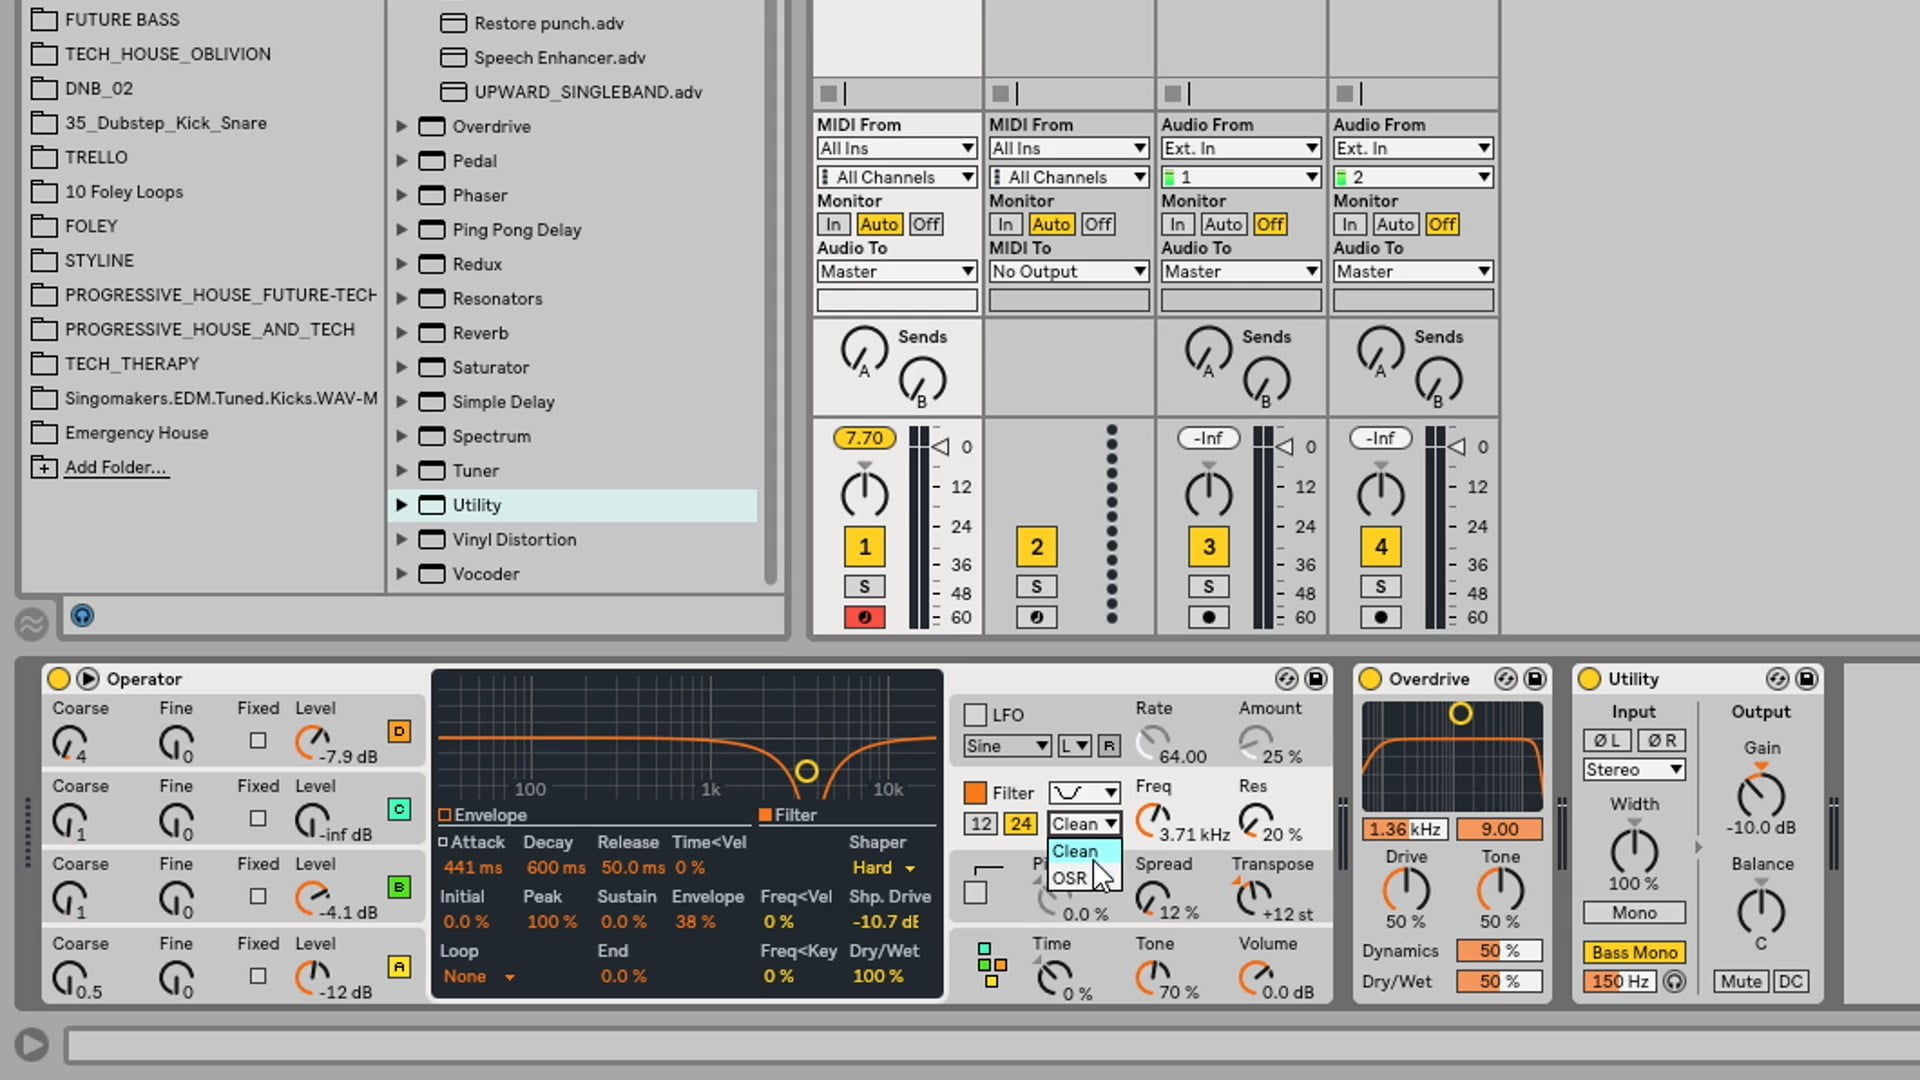Click the bottom-left info view play icon
This screenshot has height=1080, width=1920.
[32, 1045]
